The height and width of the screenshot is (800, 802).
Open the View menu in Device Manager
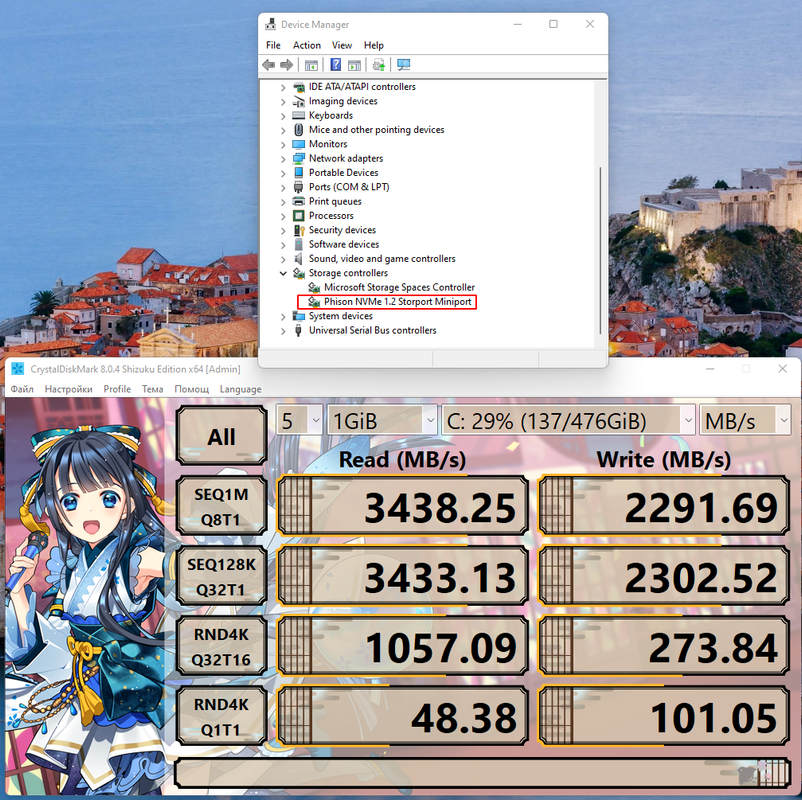[x=342, y=45]
